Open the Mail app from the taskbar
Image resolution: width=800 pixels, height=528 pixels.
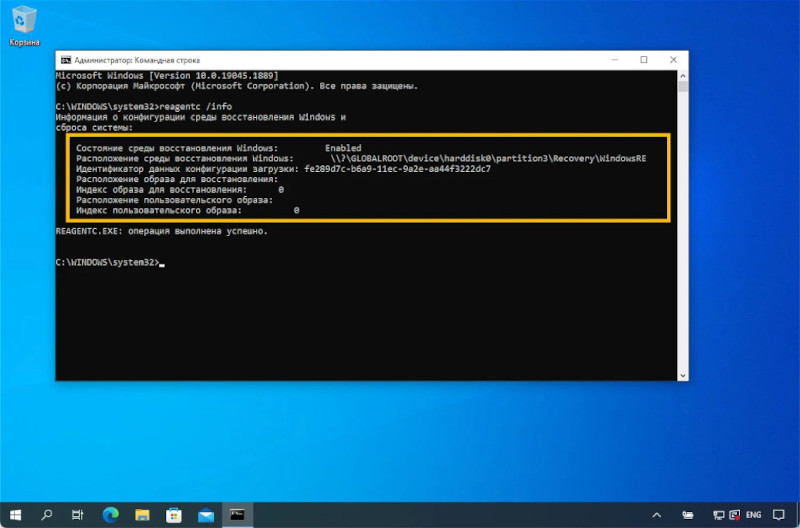tap(206, 514)
